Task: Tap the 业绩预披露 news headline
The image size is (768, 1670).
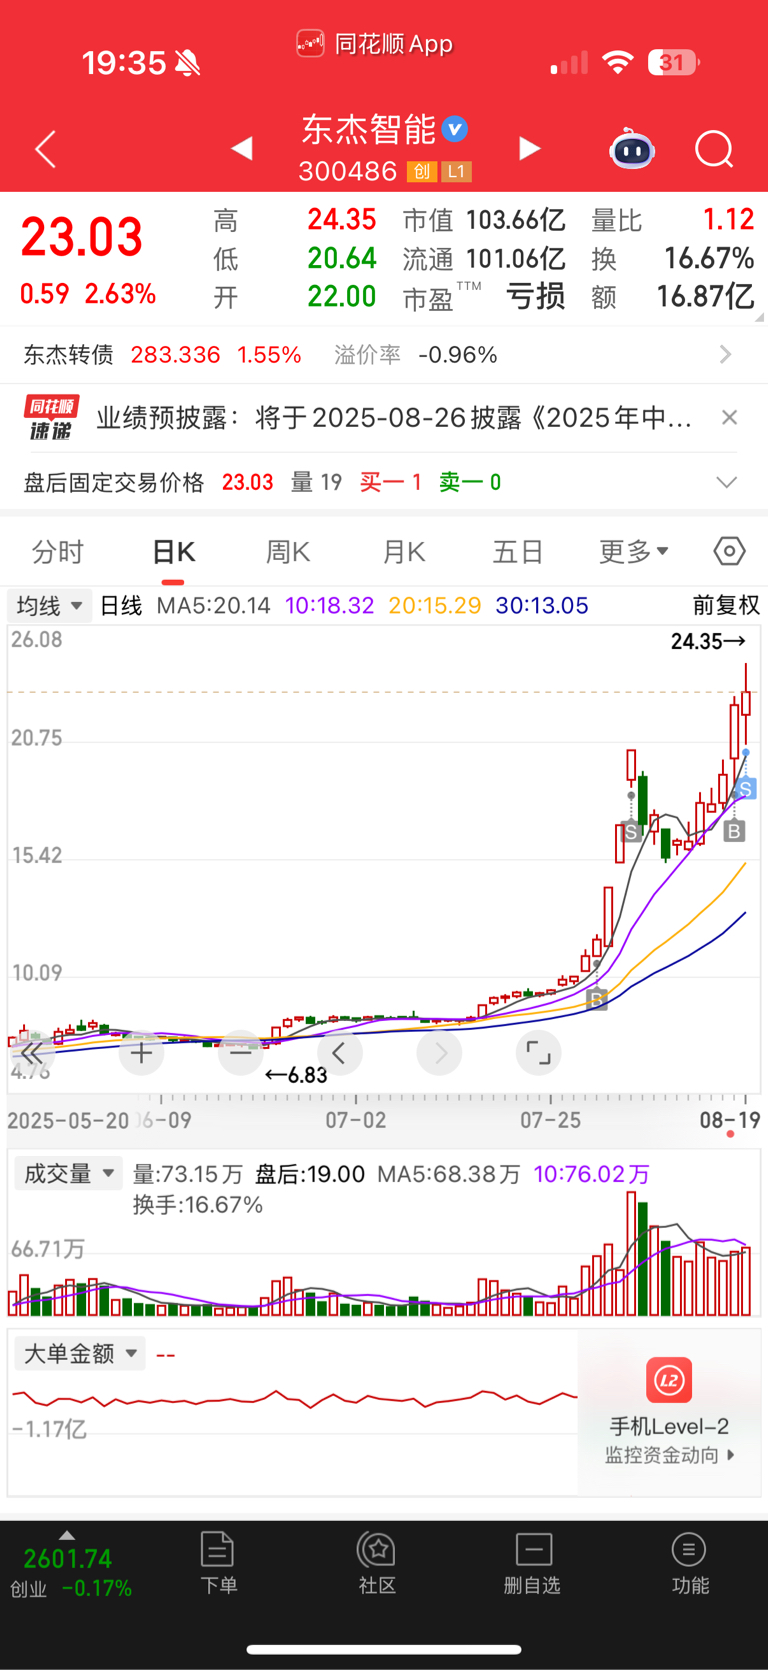Action: (x=394, y=417)
